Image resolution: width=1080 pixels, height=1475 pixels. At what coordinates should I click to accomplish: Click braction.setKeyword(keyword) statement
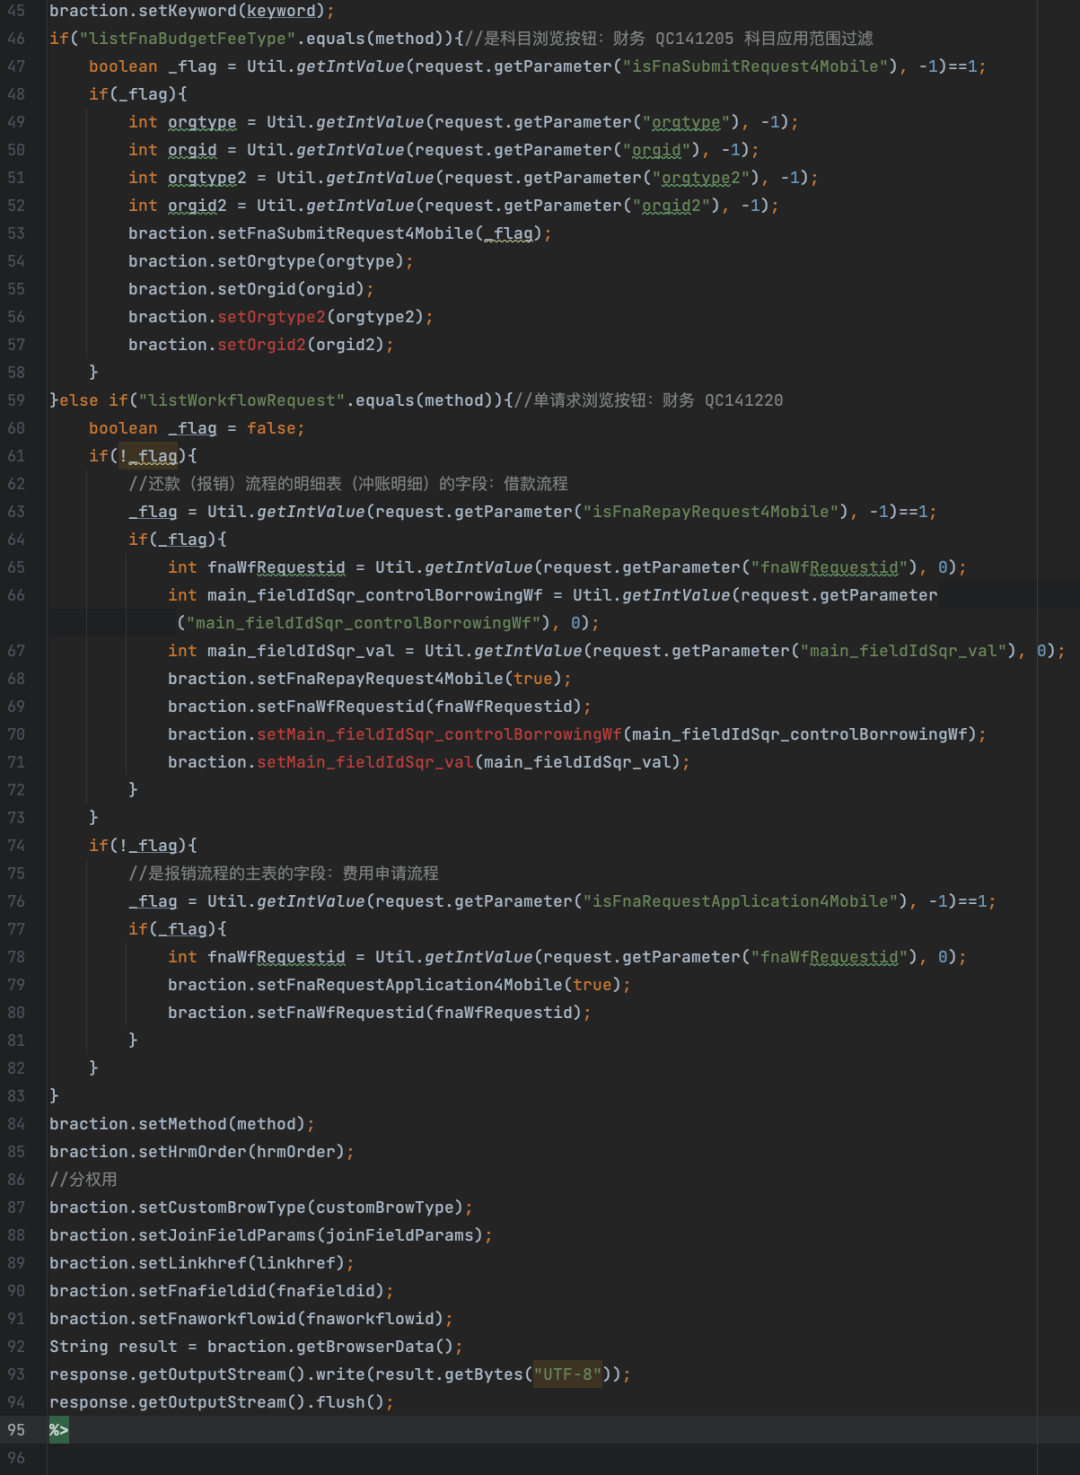coord(192,11)
